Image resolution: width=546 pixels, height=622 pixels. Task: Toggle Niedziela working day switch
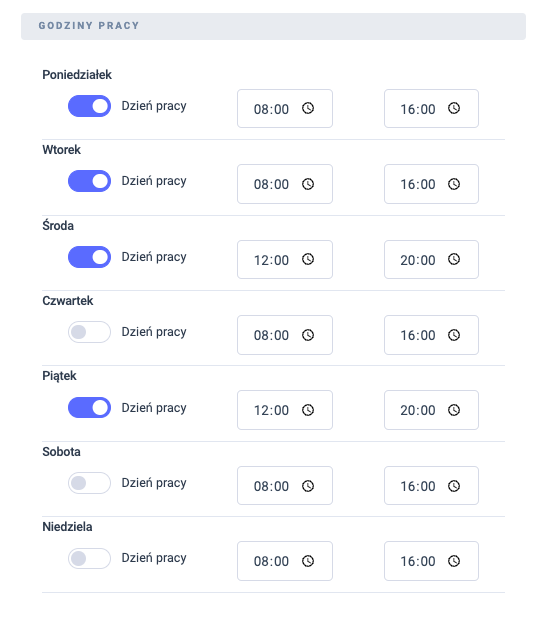tap(89, 558)
